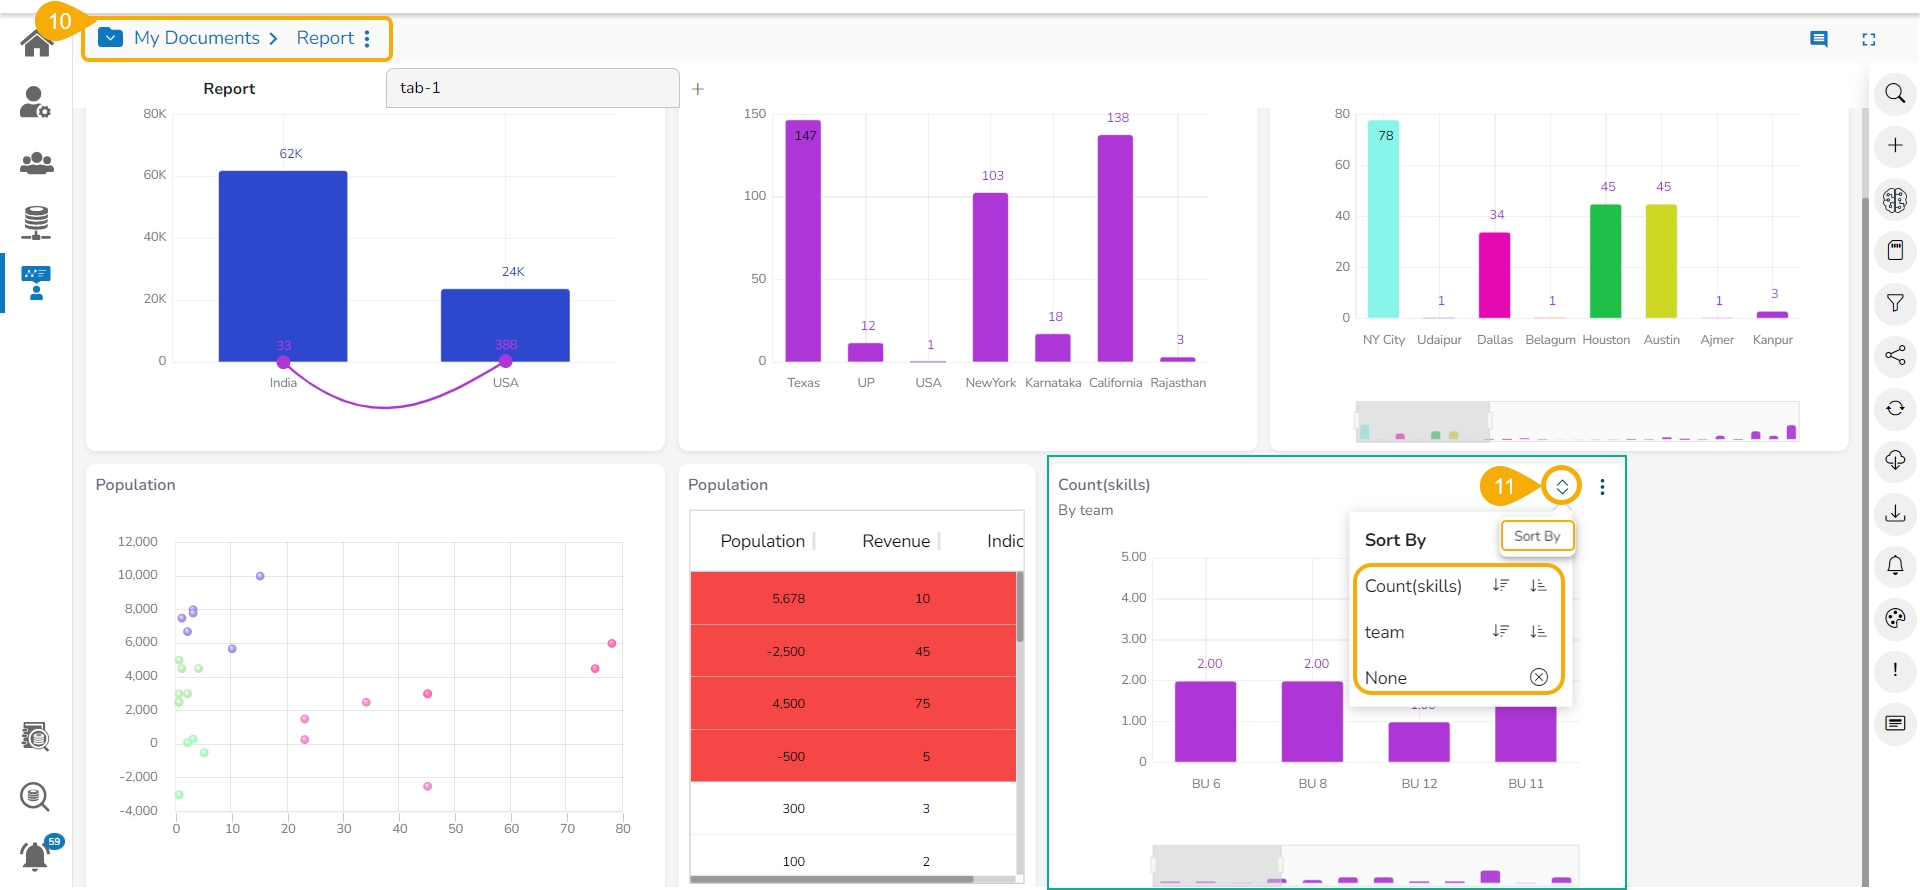The width and height of the screenshot is (1920, 890).
Task: Open notifications bell with 59 badge
Action: pos(36,855)
